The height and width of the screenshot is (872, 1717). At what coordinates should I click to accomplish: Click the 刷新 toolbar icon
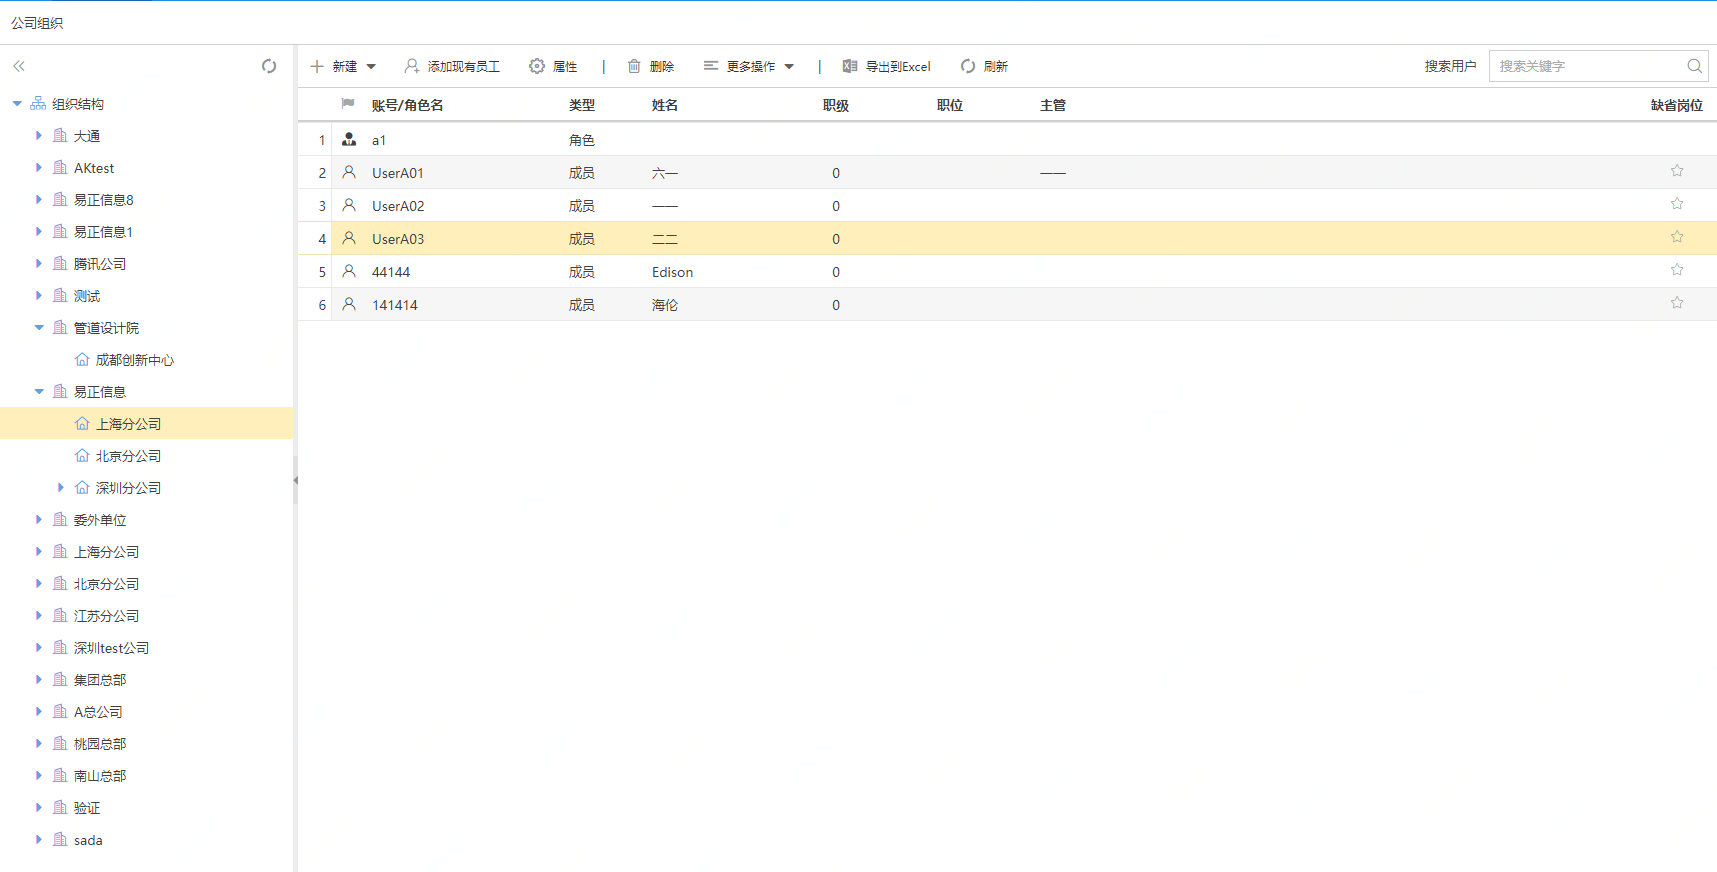[968, 66]
